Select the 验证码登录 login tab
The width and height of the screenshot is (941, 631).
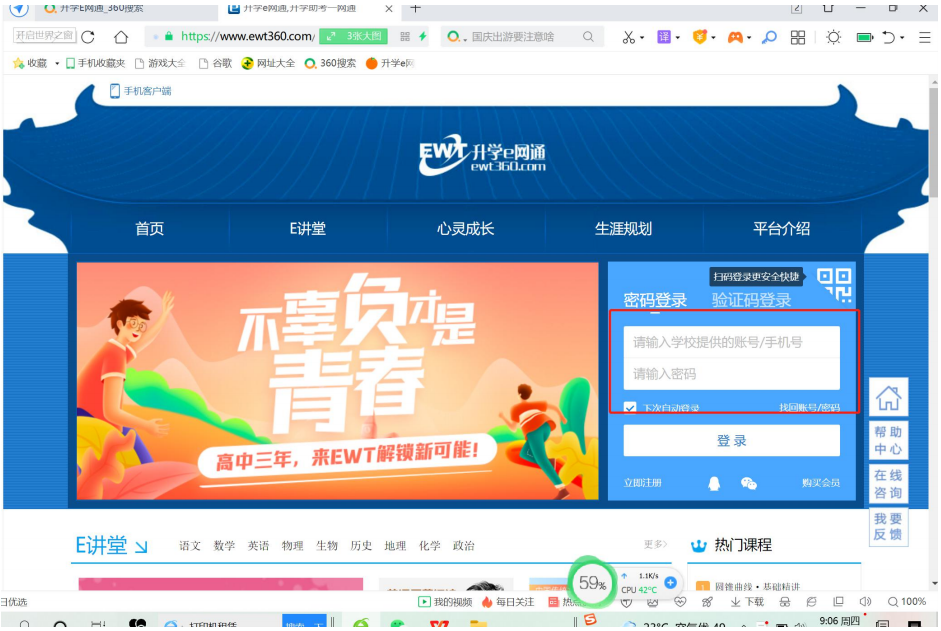point(751,300)
